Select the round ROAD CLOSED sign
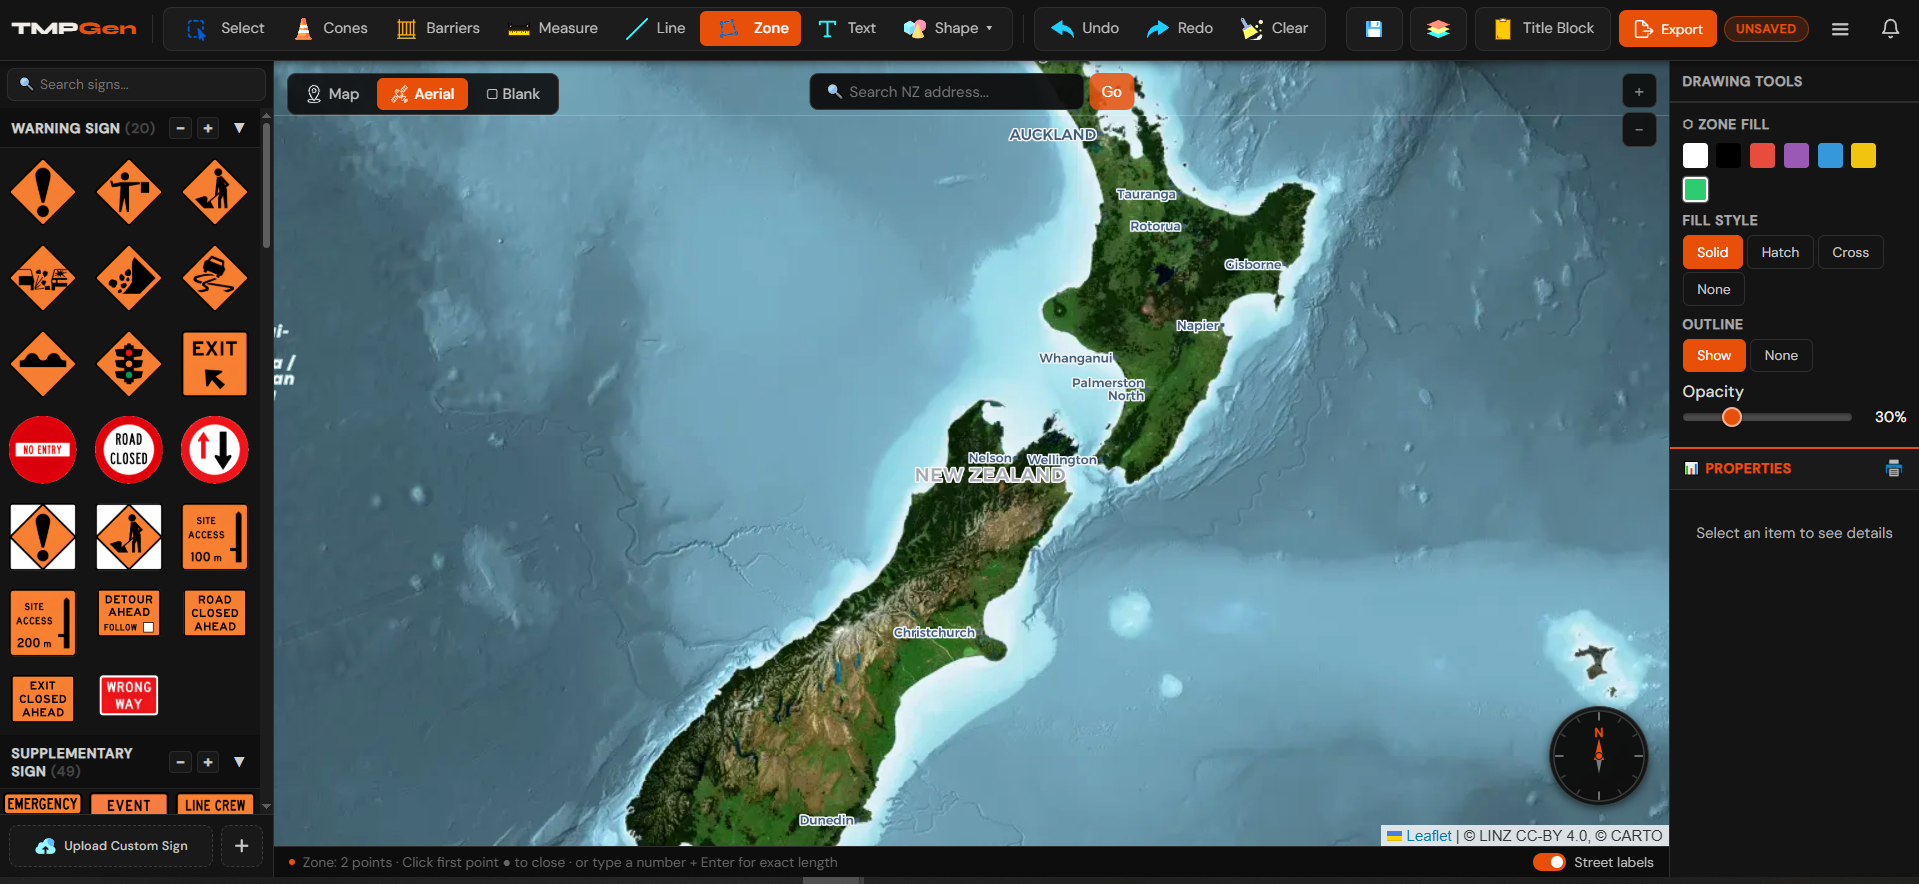This screenshot has height=884, width=1919. (129, 450)
